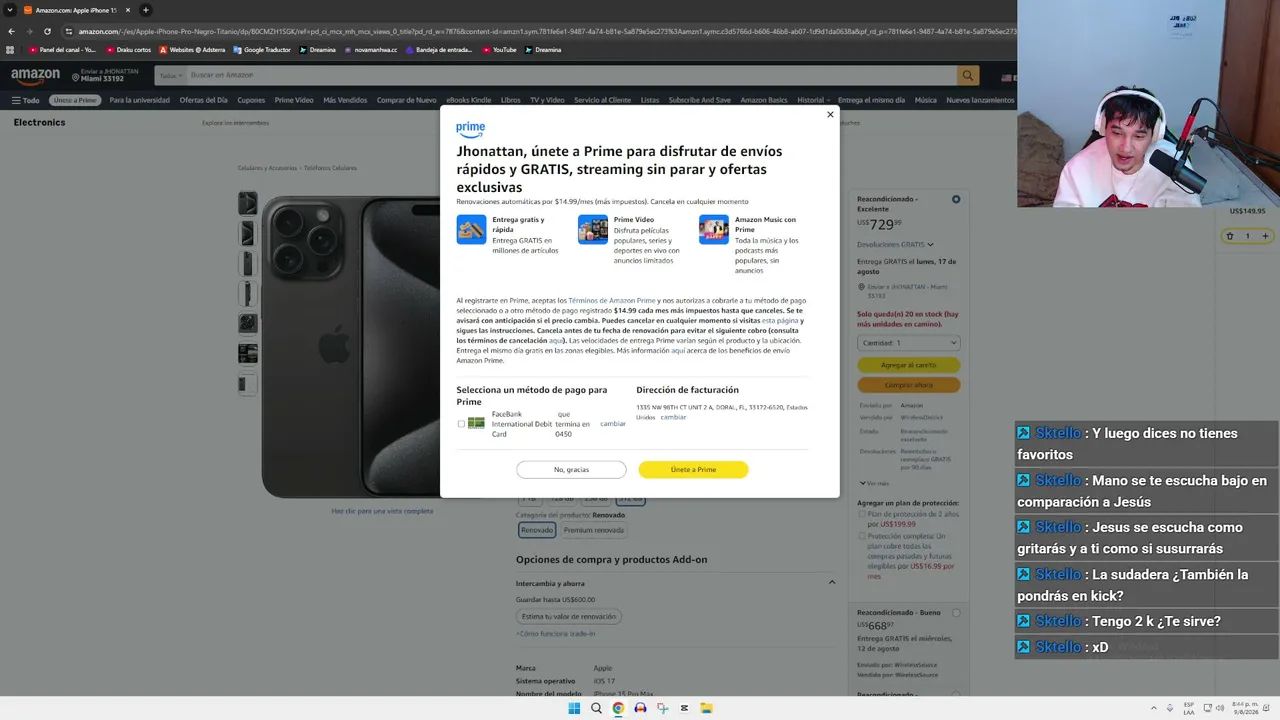Screen dimensions: 1280x720
Task: Click 'Únete a Prime' in navigation bar
Action: (75, 100)
